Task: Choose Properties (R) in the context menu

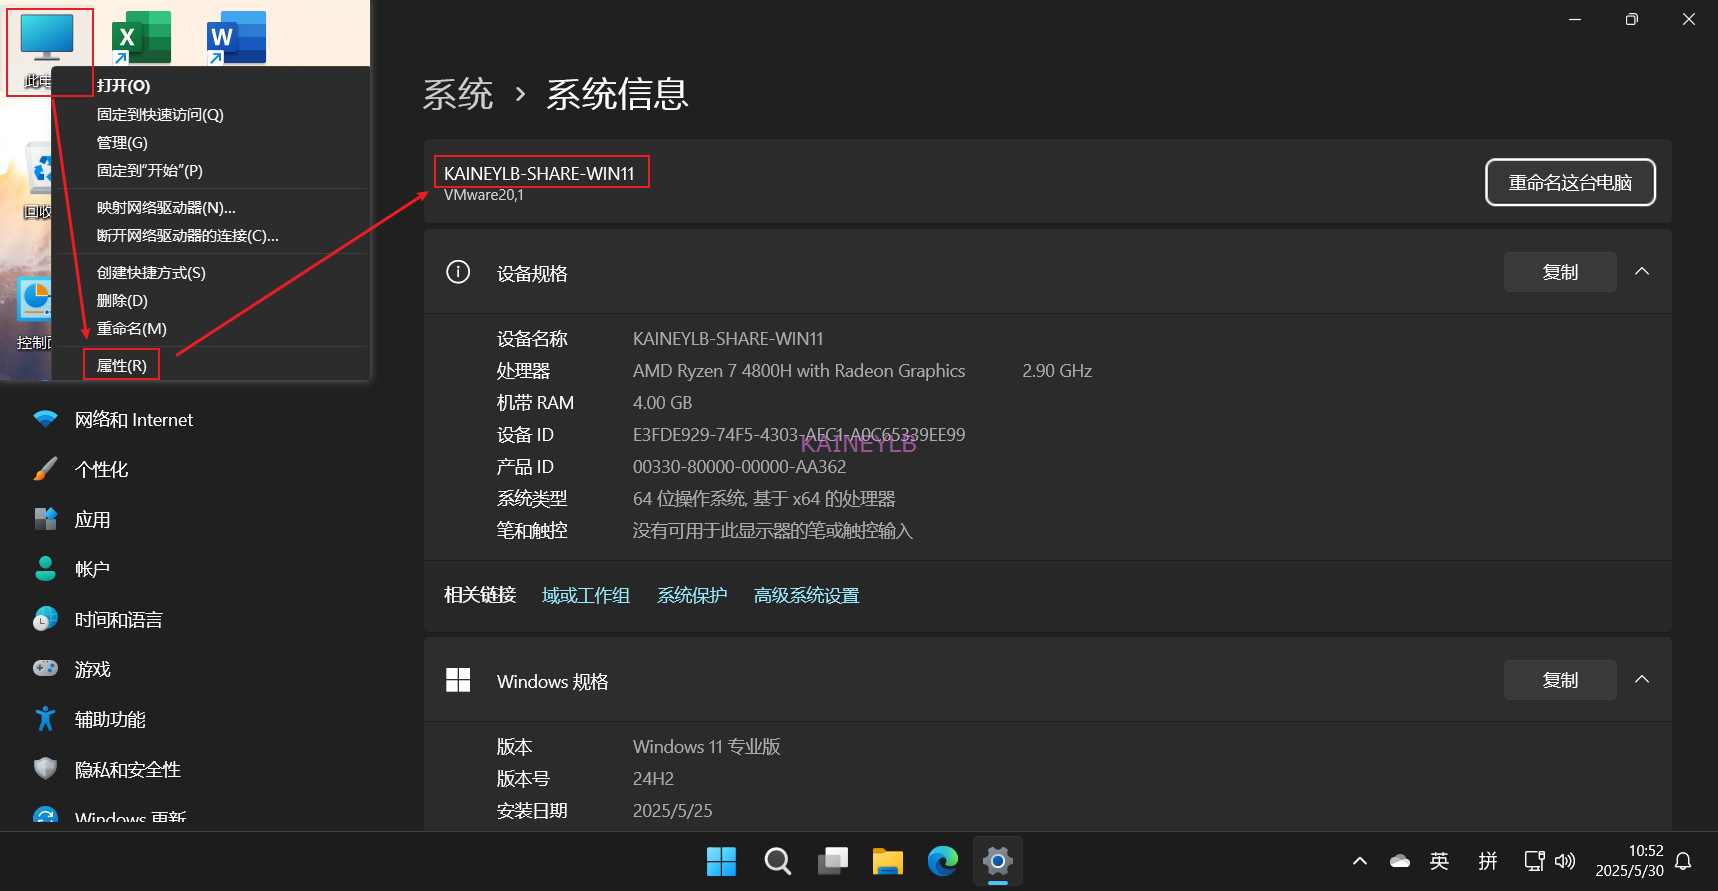Action: point(121,365)
